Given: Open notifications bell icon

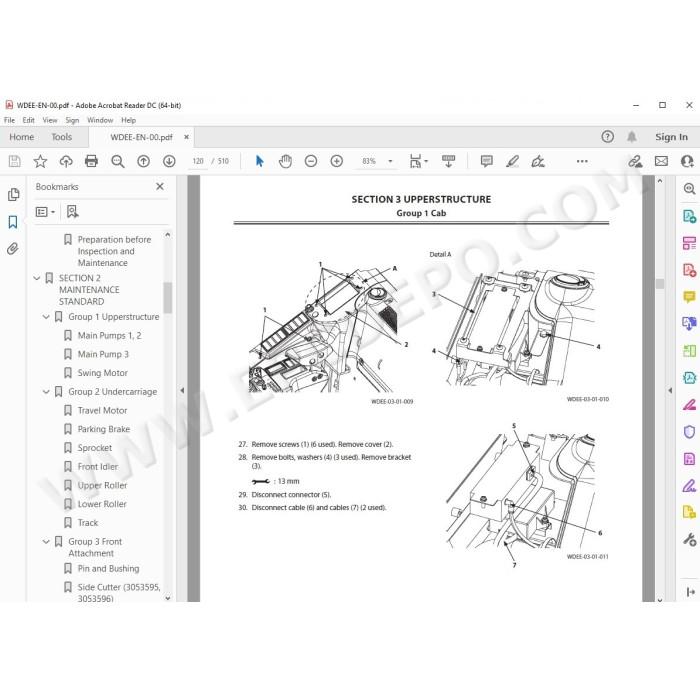Looking at the screenshot, I should pyautogui.click(x=632, y=137).
